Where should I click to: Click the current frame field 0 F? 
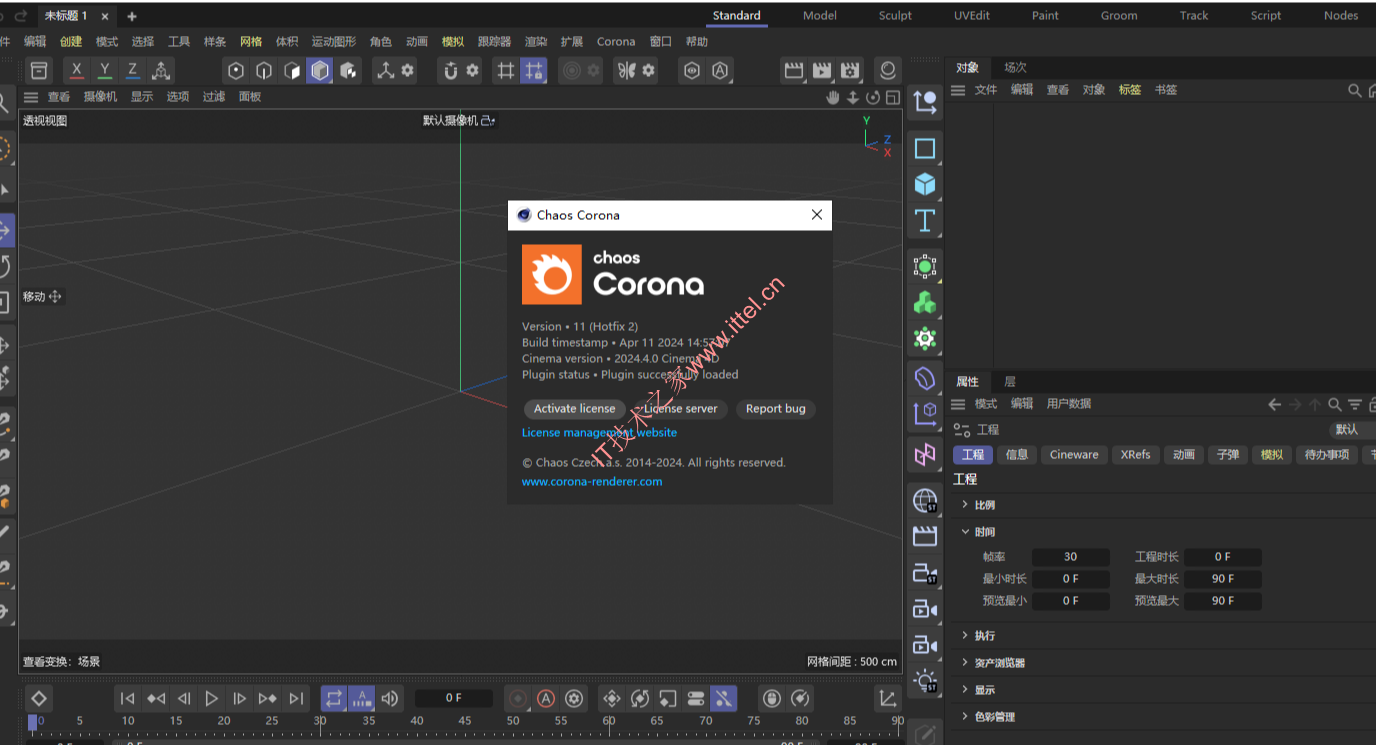[454, 698]
